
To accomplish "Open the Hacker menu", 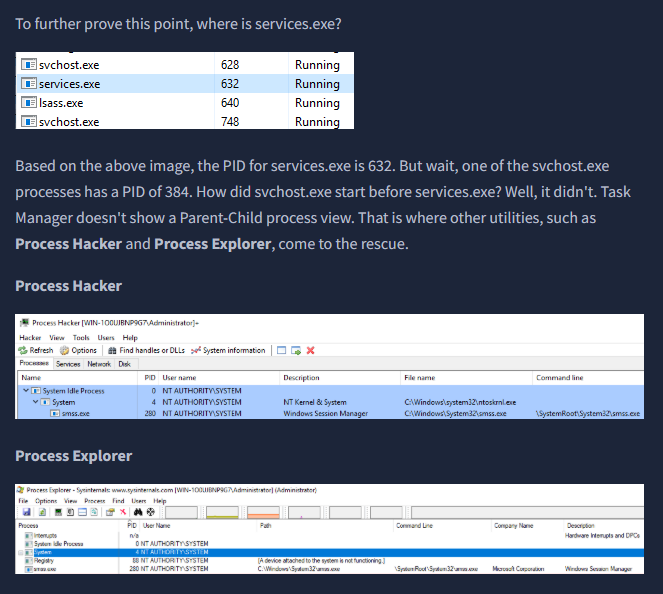I will pyautogui.click(x=29, y=338).
